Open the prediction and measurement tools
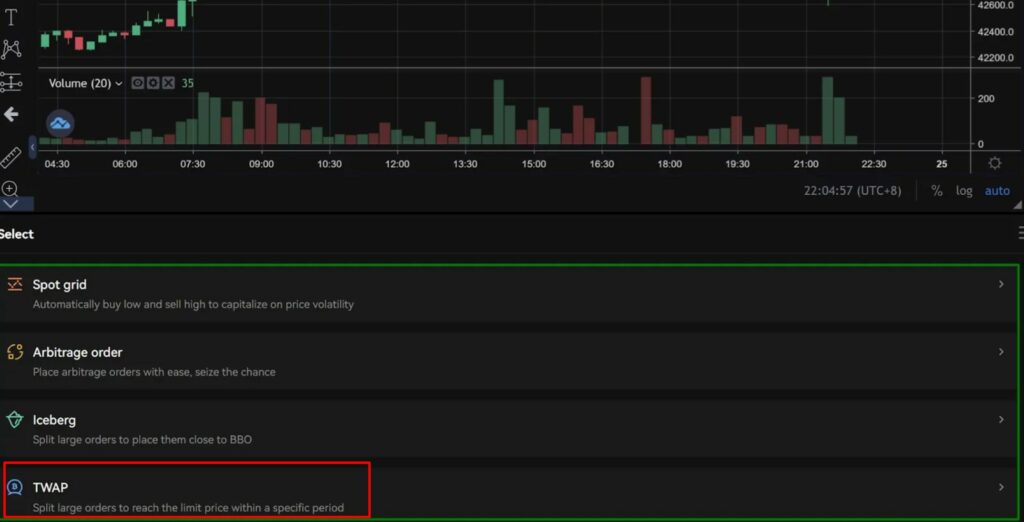The image size is (1024, 522). [11, 82]
